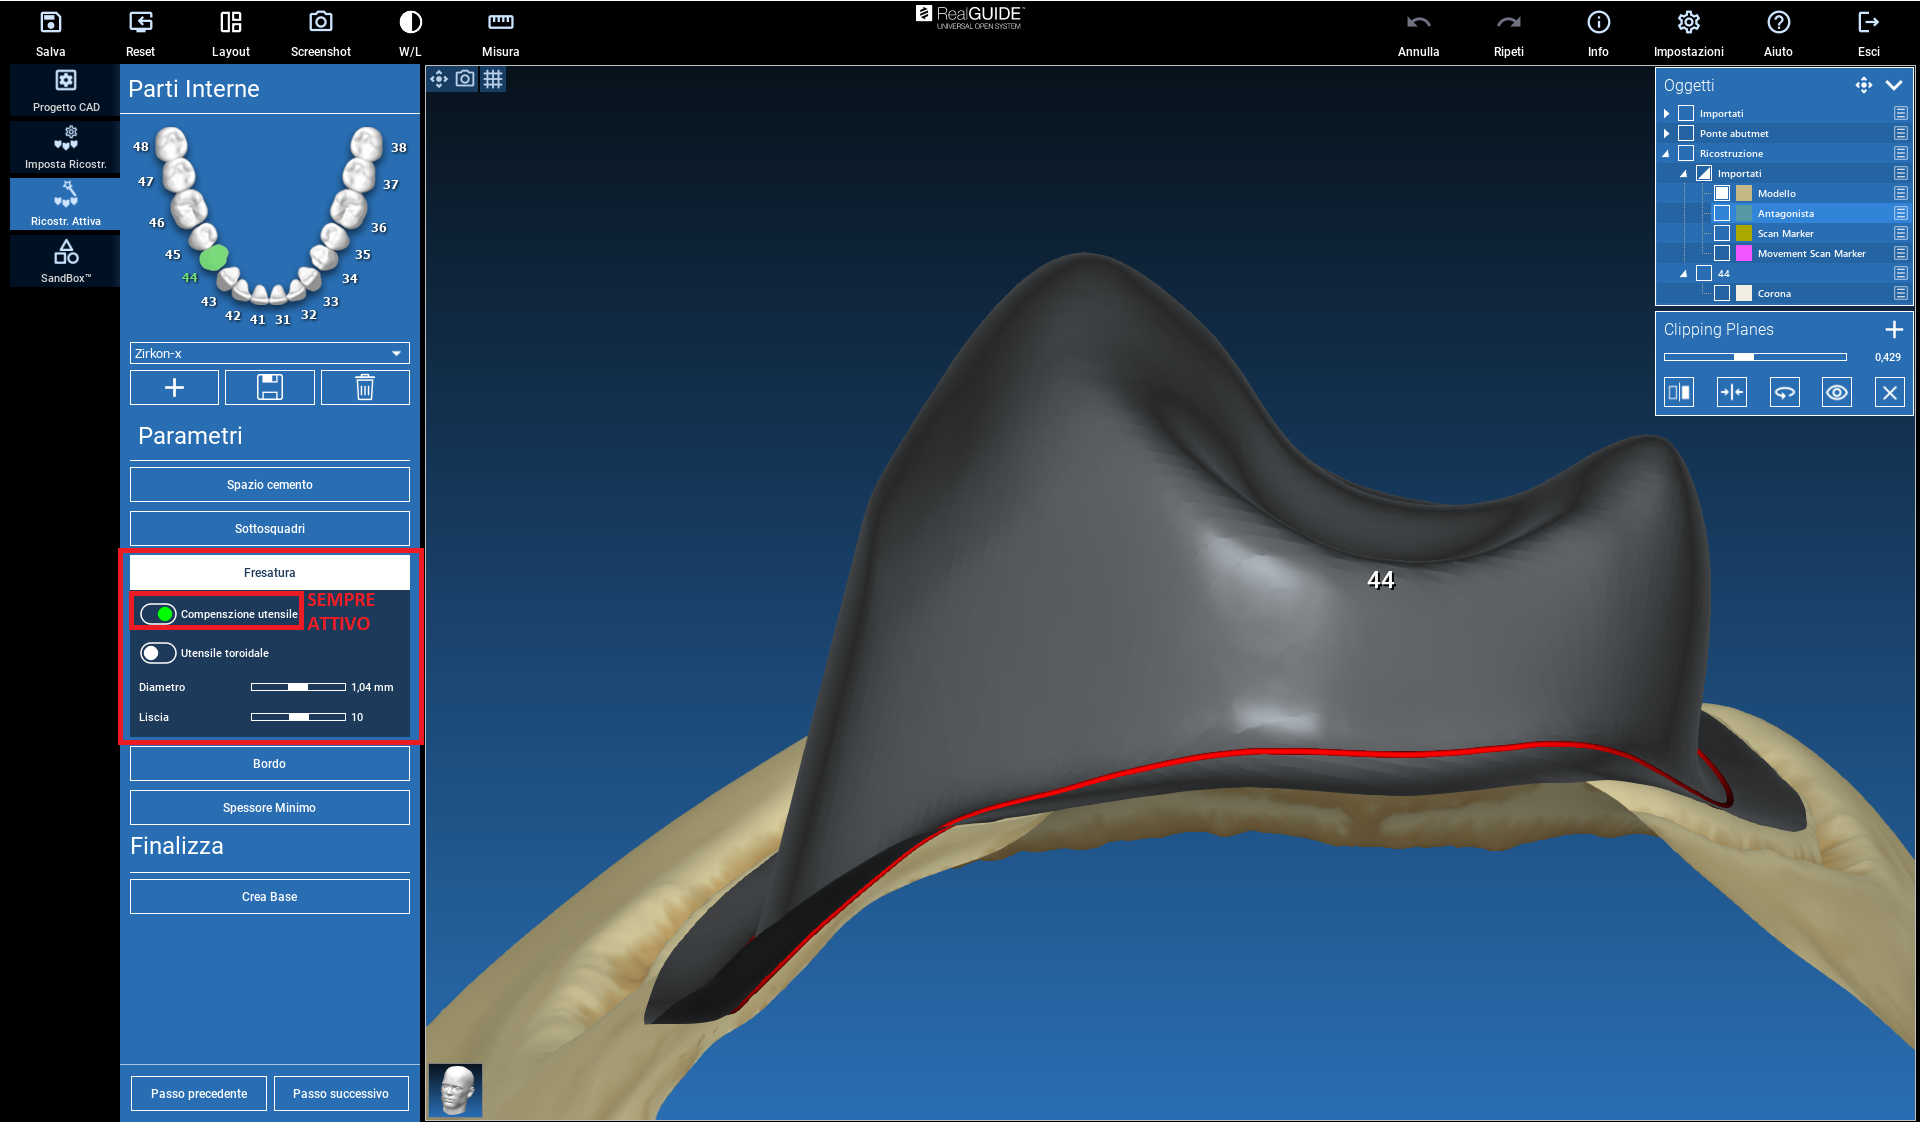Screen dimensions: 1920x1122
Task: Disable Compensazione utensile toggle
Action: pos(158,614)
